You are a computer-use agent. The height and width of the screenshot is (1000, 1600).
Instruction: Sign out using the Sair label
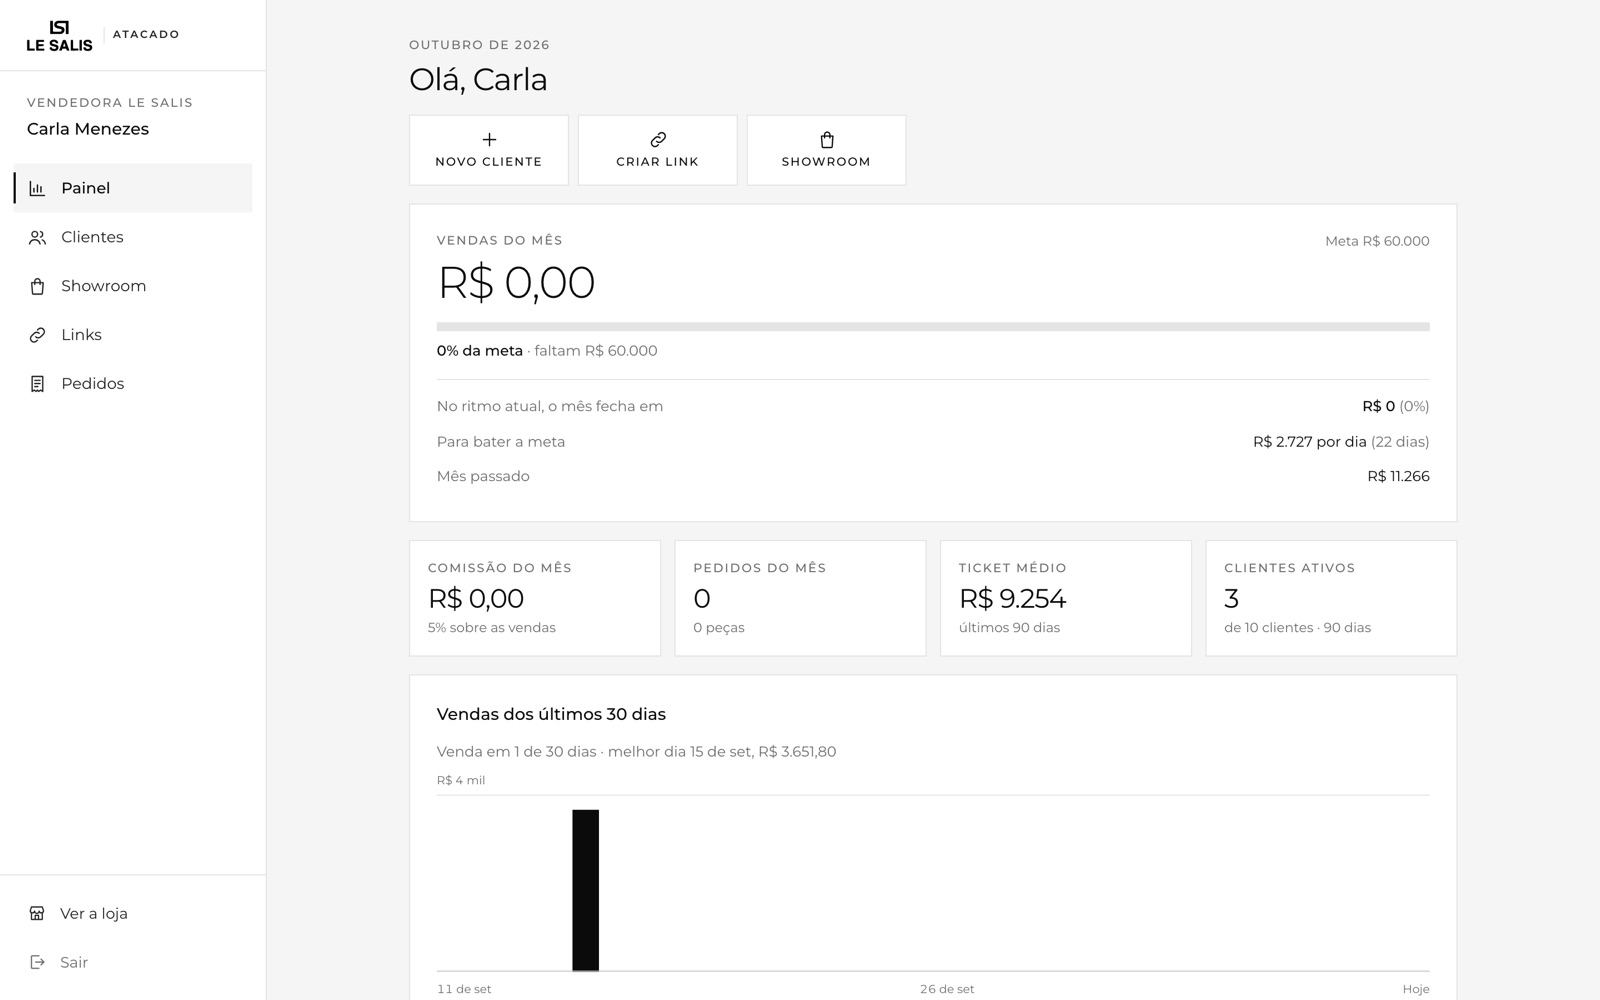click(74, 962)
